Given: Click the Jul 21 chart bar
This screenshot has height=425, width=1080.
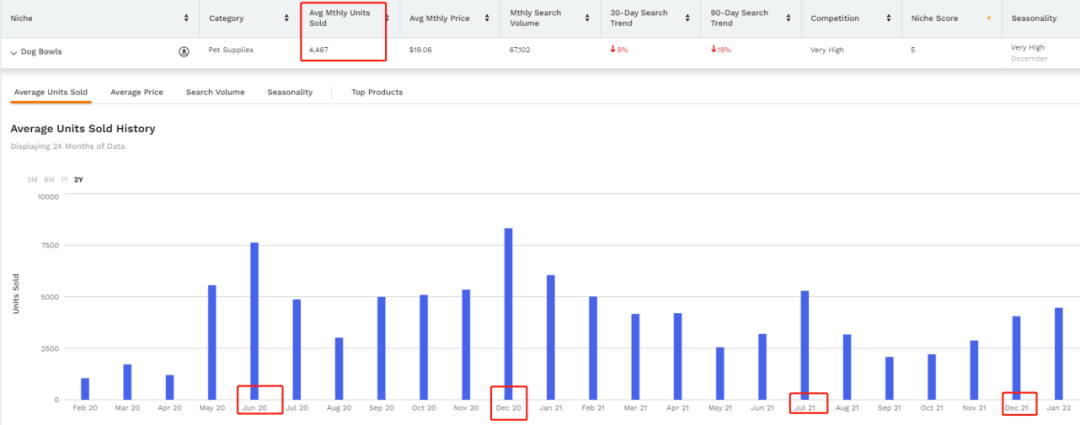Looking at the screenshot, I should 804,345.
